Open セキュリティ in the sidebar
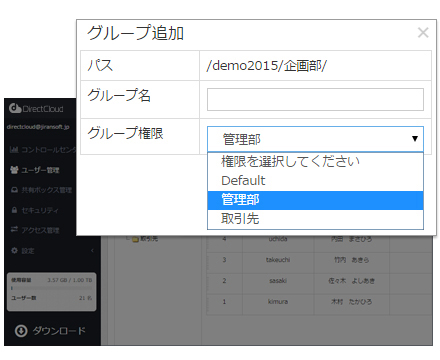This screenshot has width=440, height=360. pyautogui.click(x=40, y=210)
